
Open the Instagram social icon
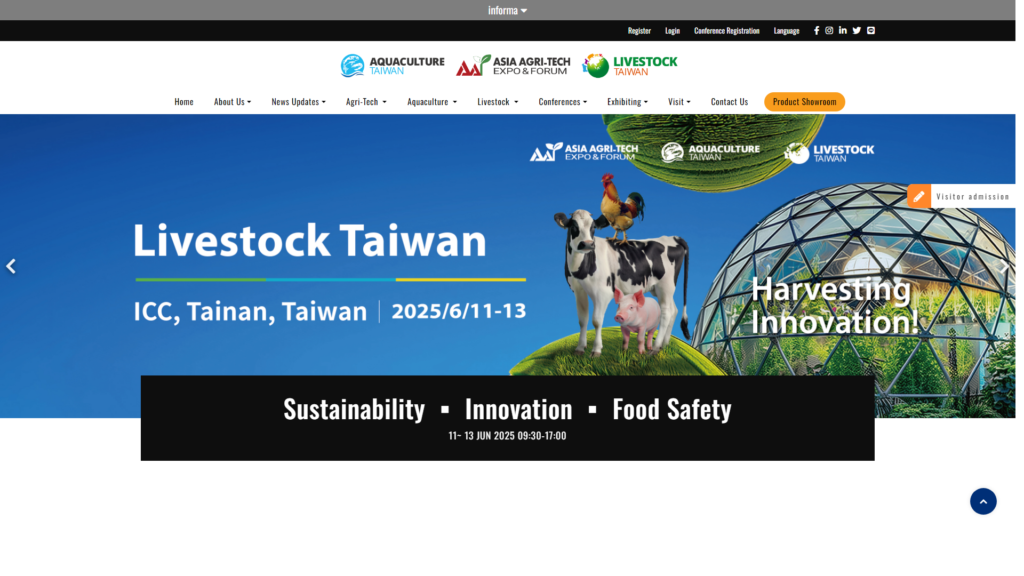pos(829,31)
